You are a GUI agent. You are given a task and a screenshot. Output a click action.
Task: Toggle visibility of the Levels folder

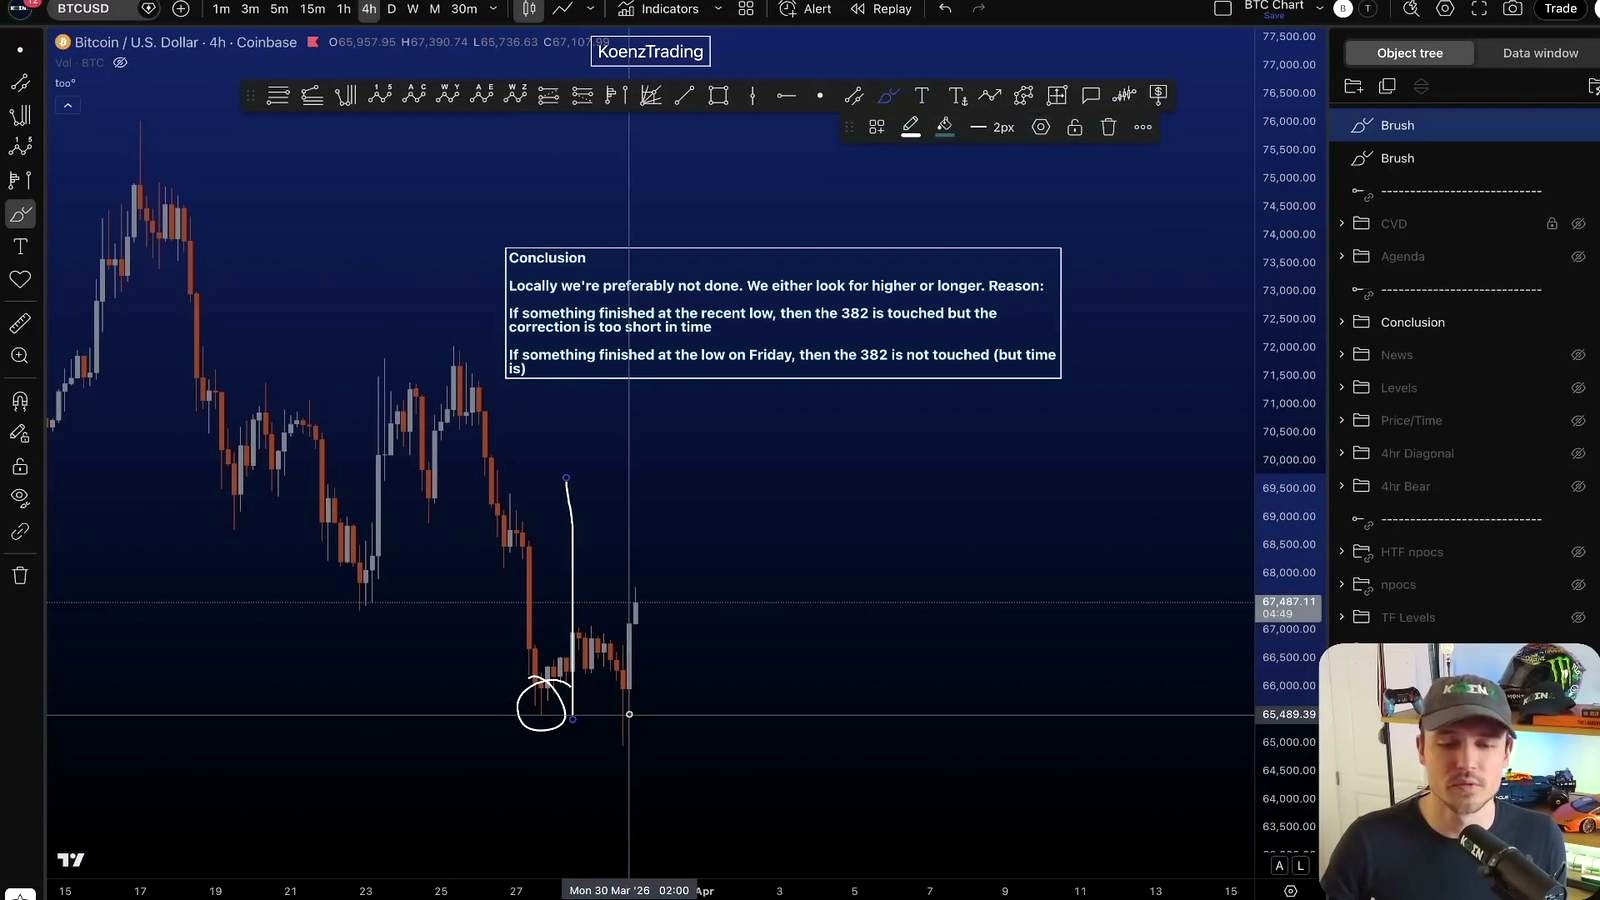[1578, 388]
